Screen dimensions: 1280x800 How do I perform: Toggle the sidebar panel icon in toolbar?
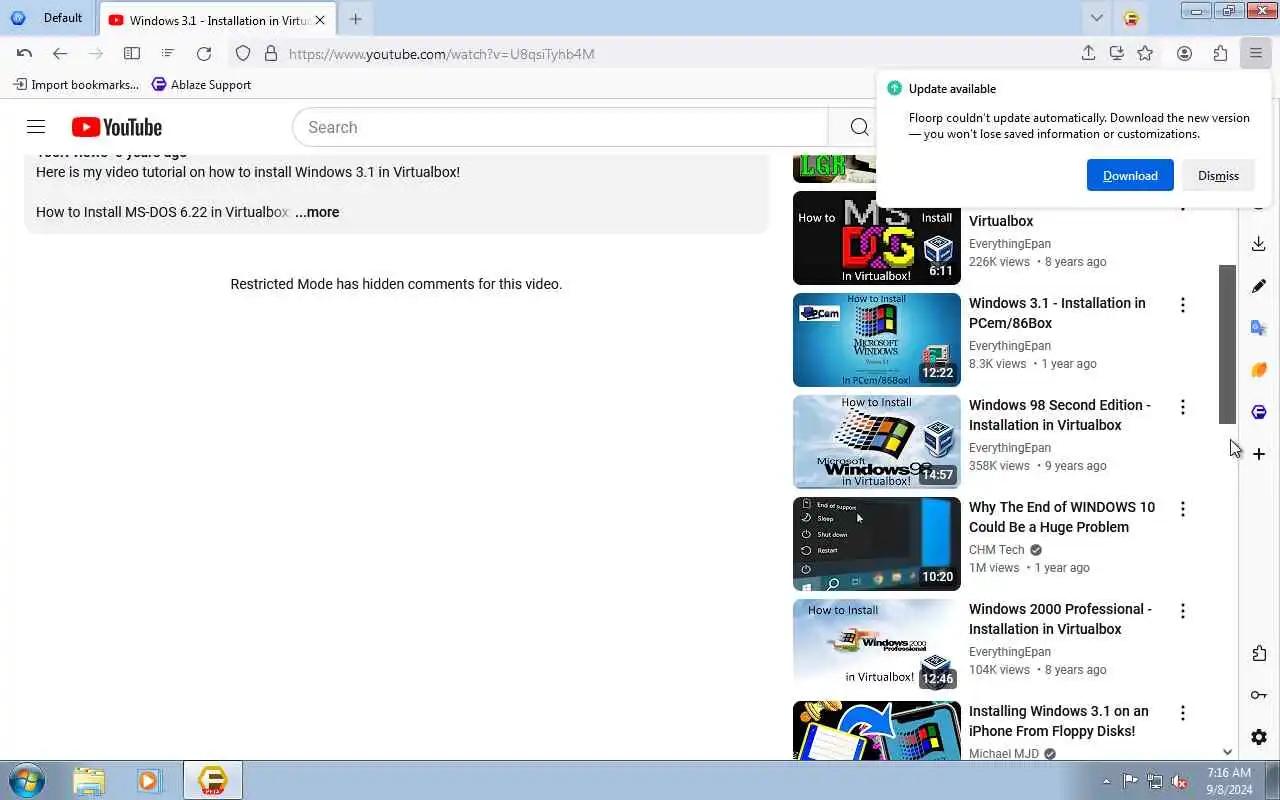132,54
